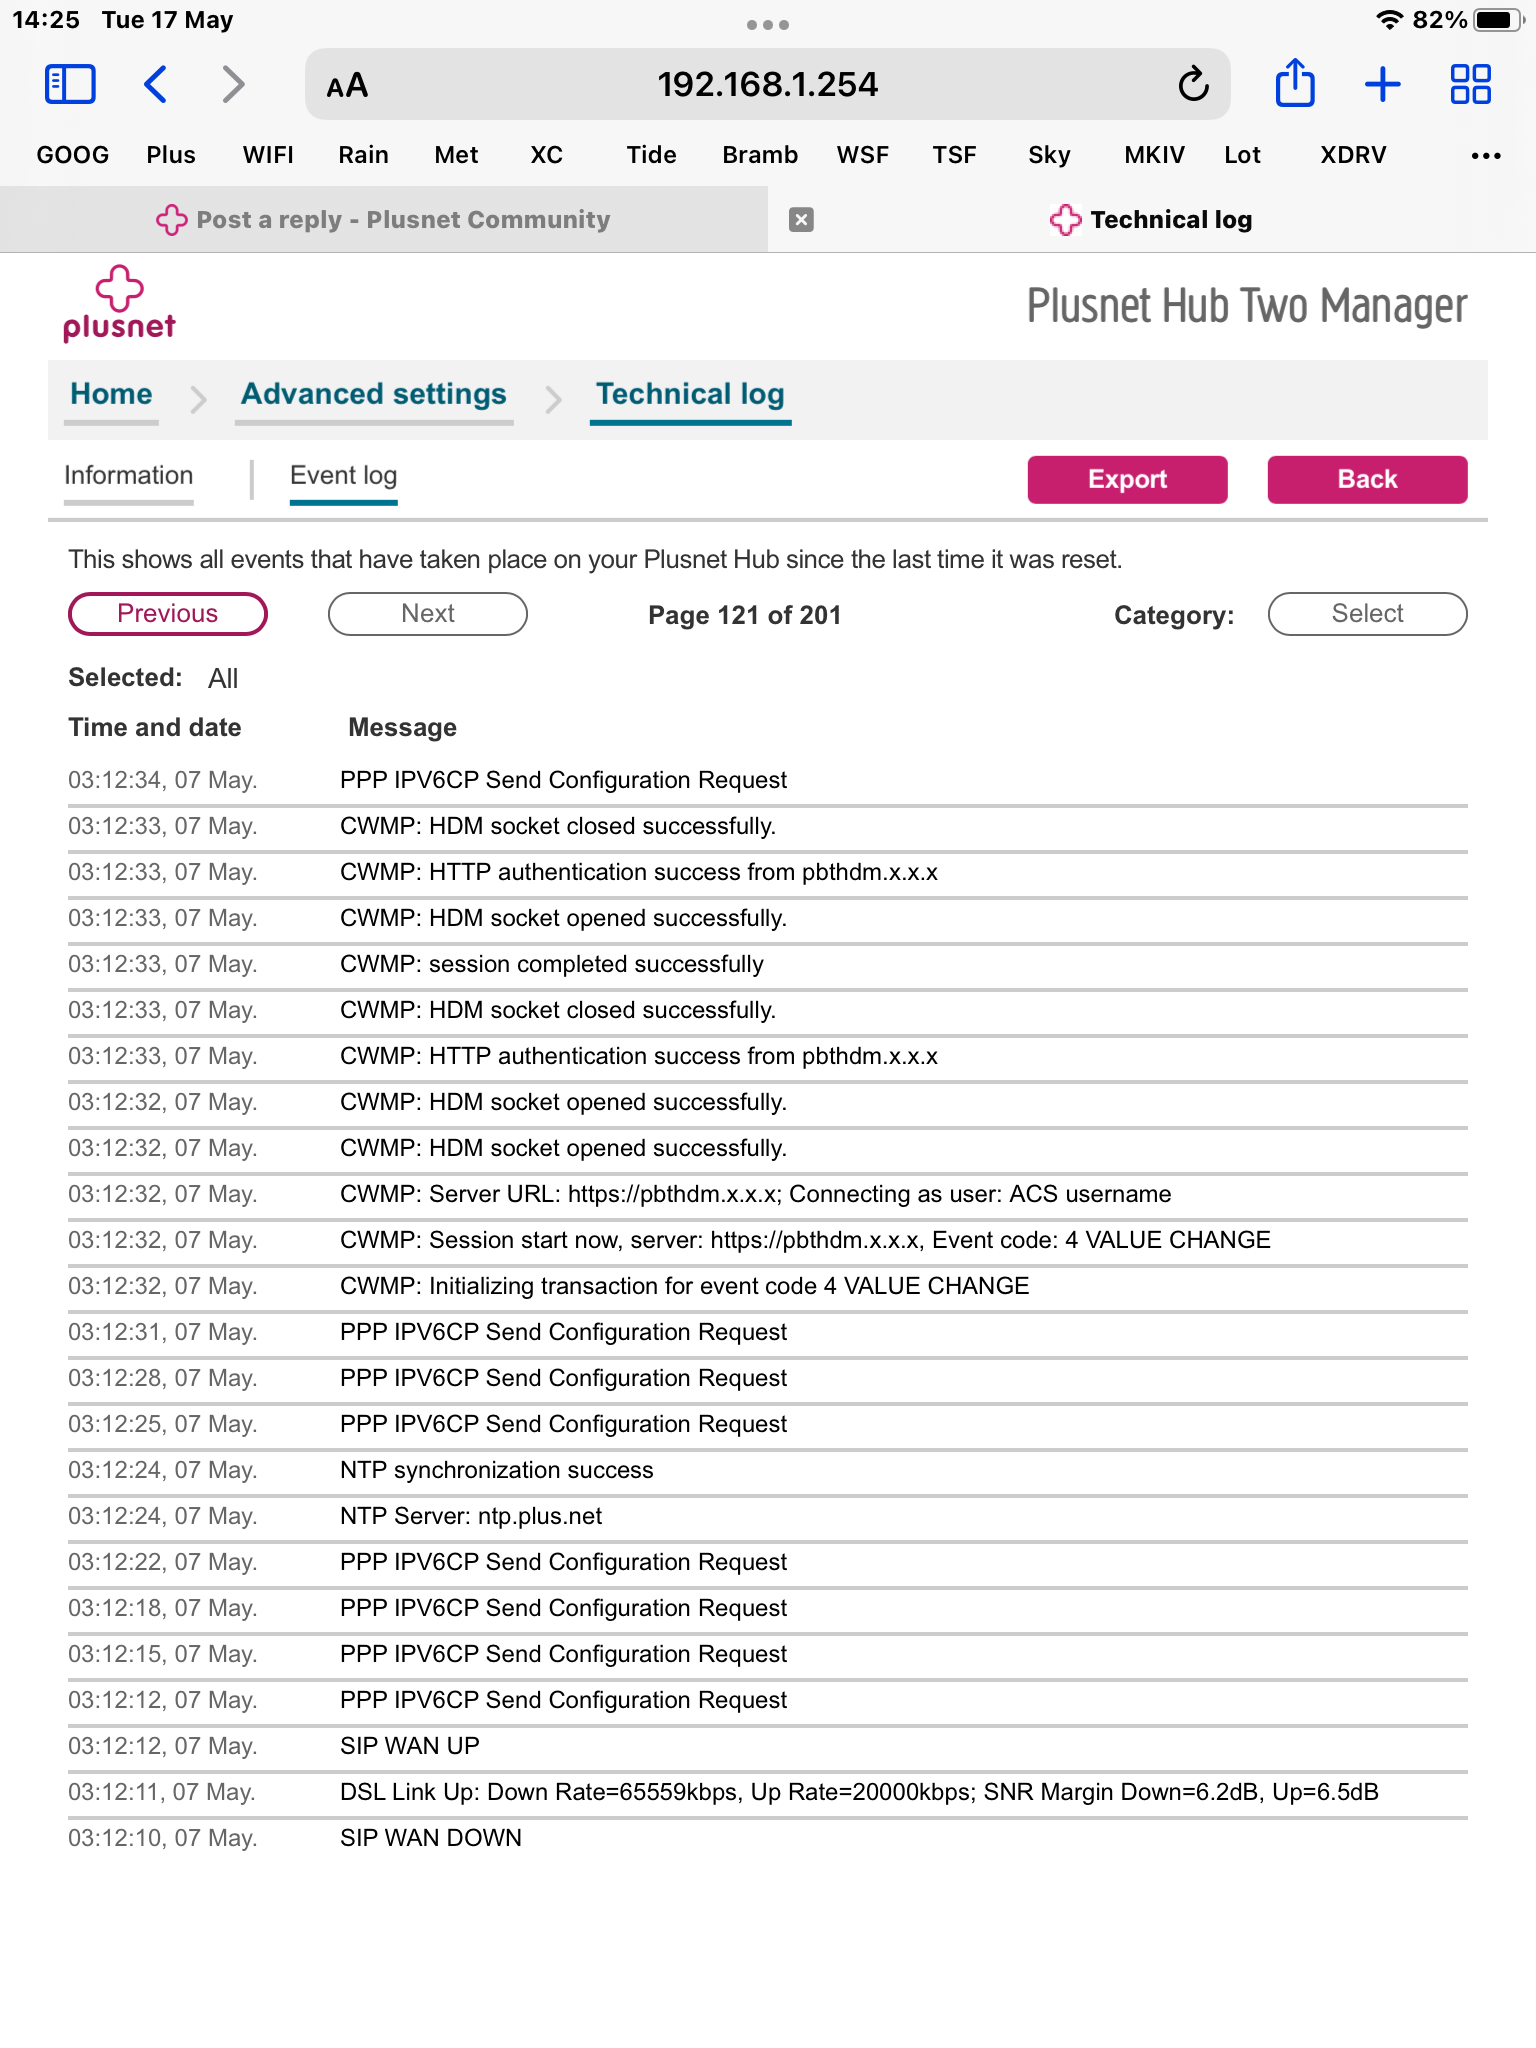Export the event log

[x=1127, y=479]
